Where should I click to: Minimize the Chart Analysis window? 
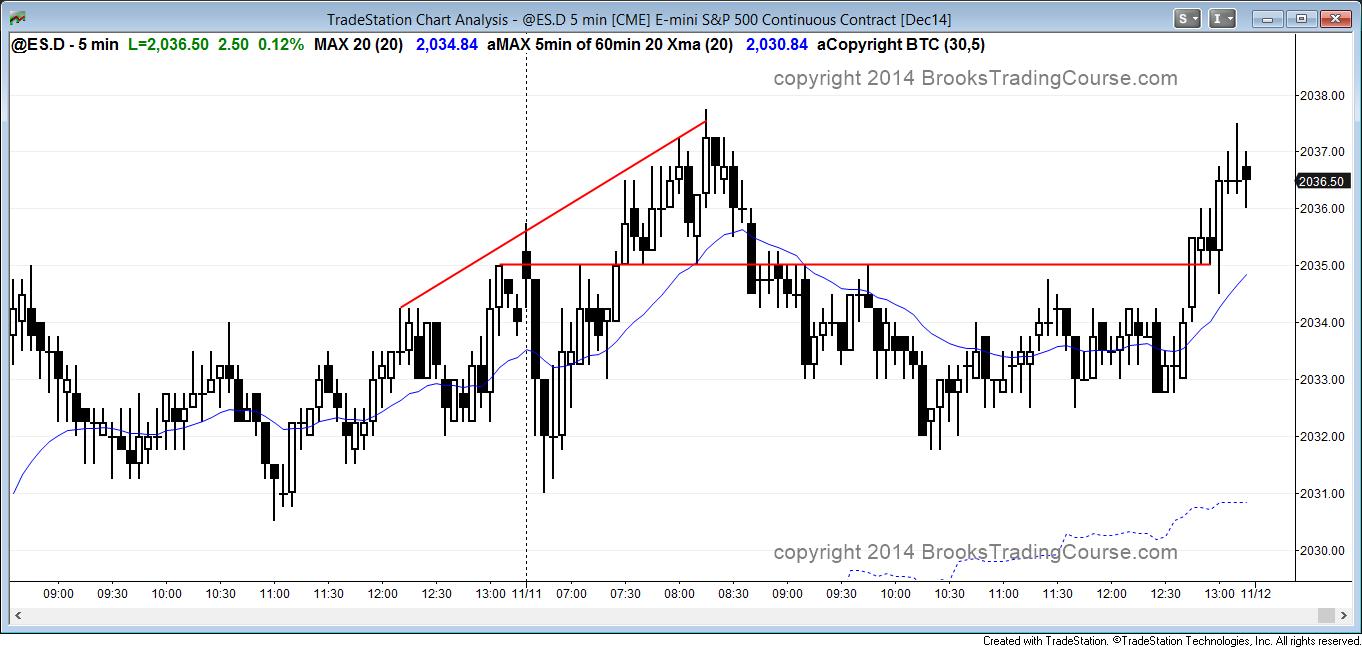(1270, 18)
